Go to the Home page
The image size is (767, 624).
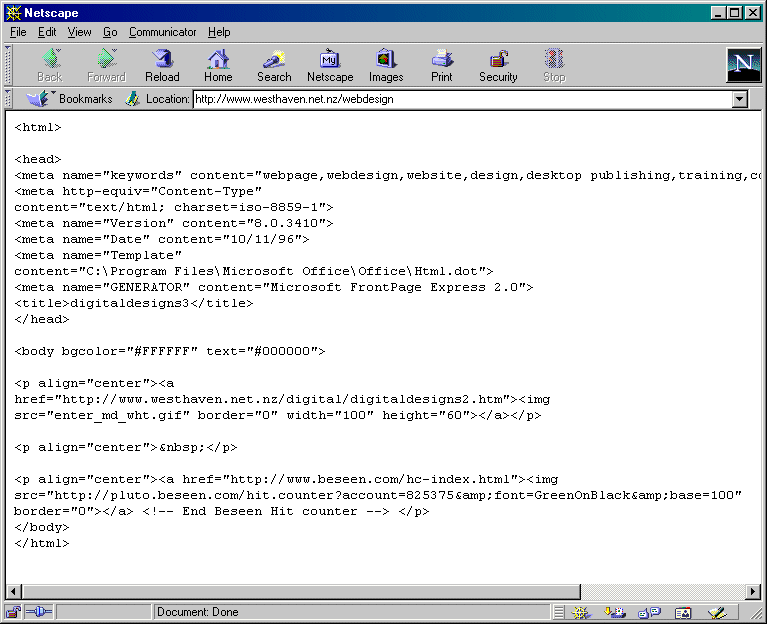click(x=218, y=65)
